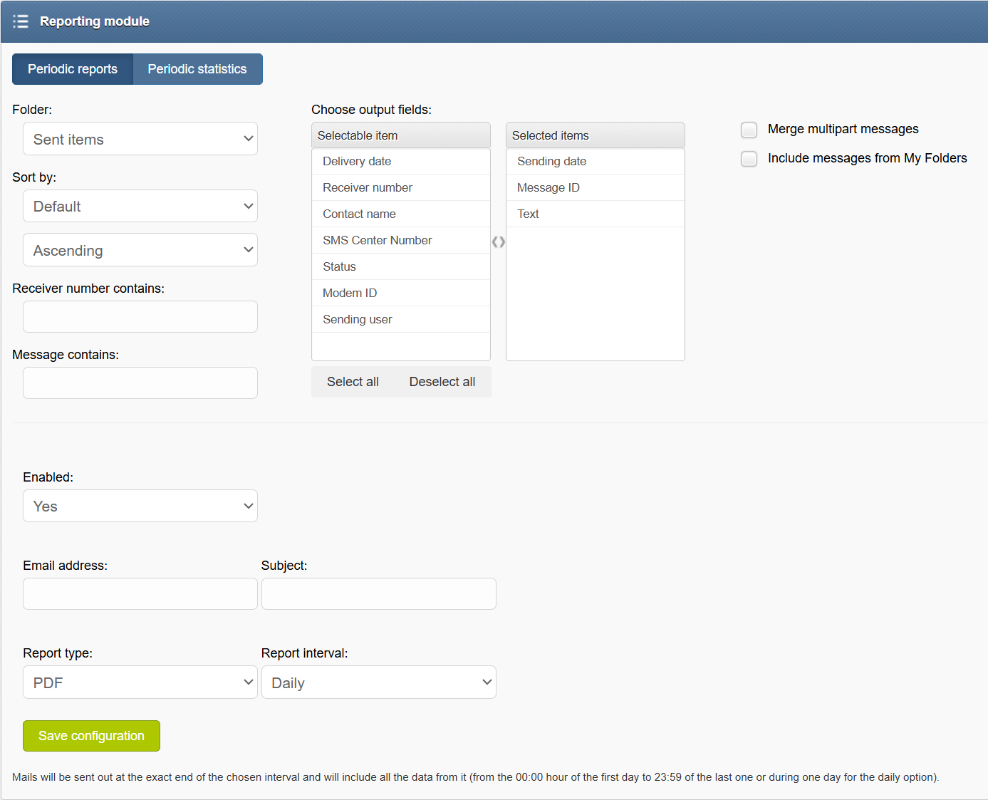Click Save configuration button
This screenshot has height=800, width=988.
pyautogui.click(x=91, y=736)
